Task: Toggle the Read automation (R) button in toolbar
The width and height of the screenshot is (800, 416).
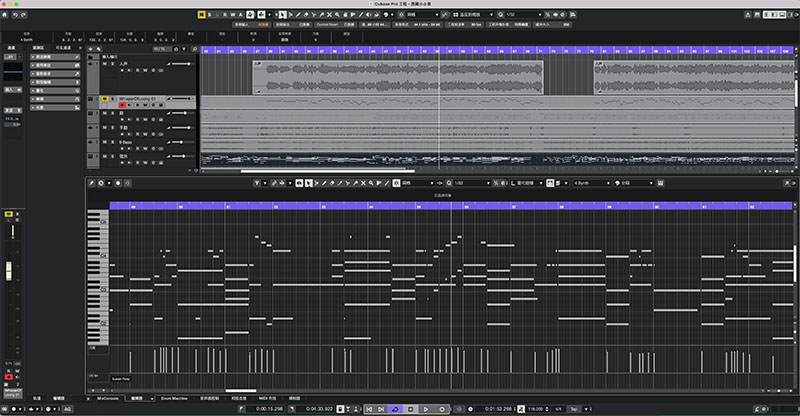Action: [x=225, y=15]
